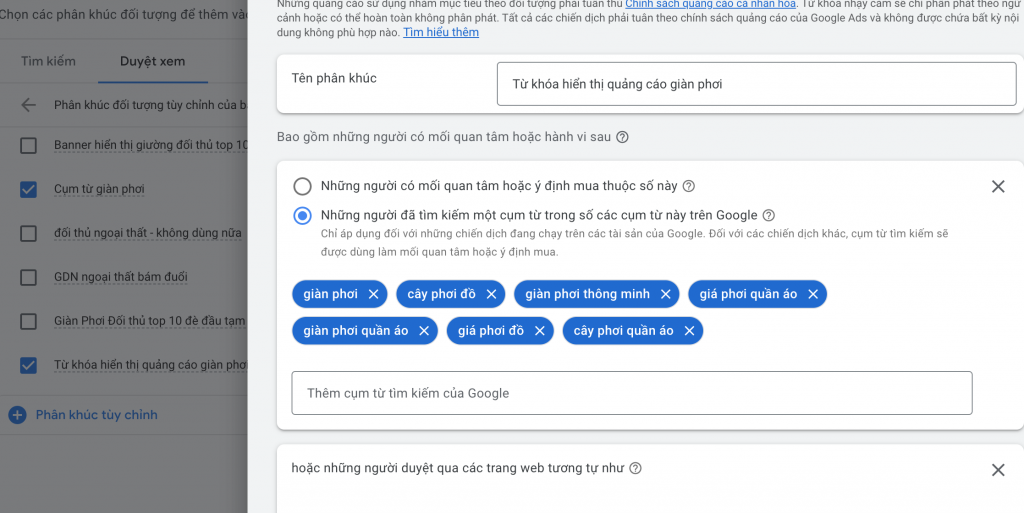Viewport: 1024px width, 513px height.
Task: Close the 'duyệt qua các trang web' card
Action: tap(998, 470)
